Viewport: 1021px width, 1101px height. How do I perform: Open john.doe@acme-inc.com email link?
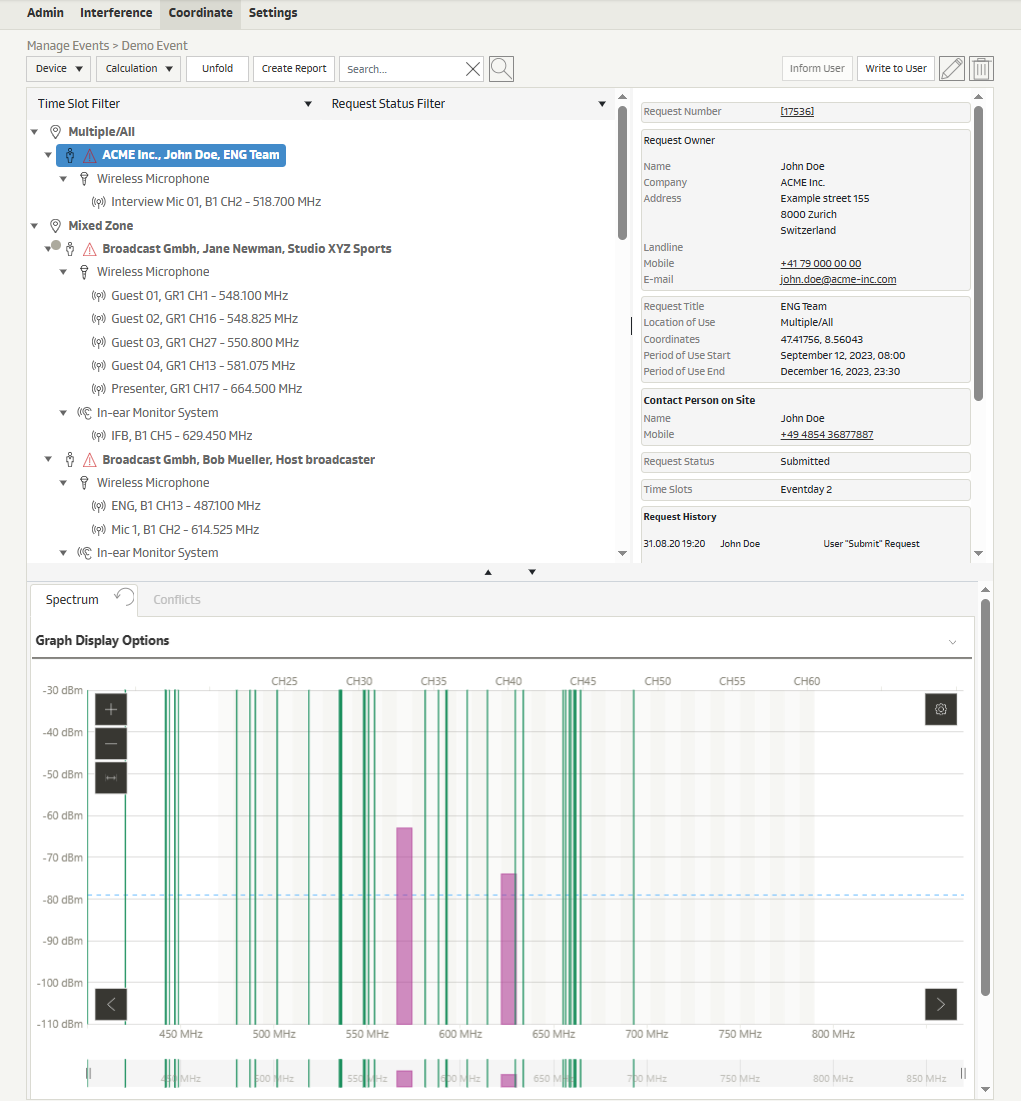point(838,280)
